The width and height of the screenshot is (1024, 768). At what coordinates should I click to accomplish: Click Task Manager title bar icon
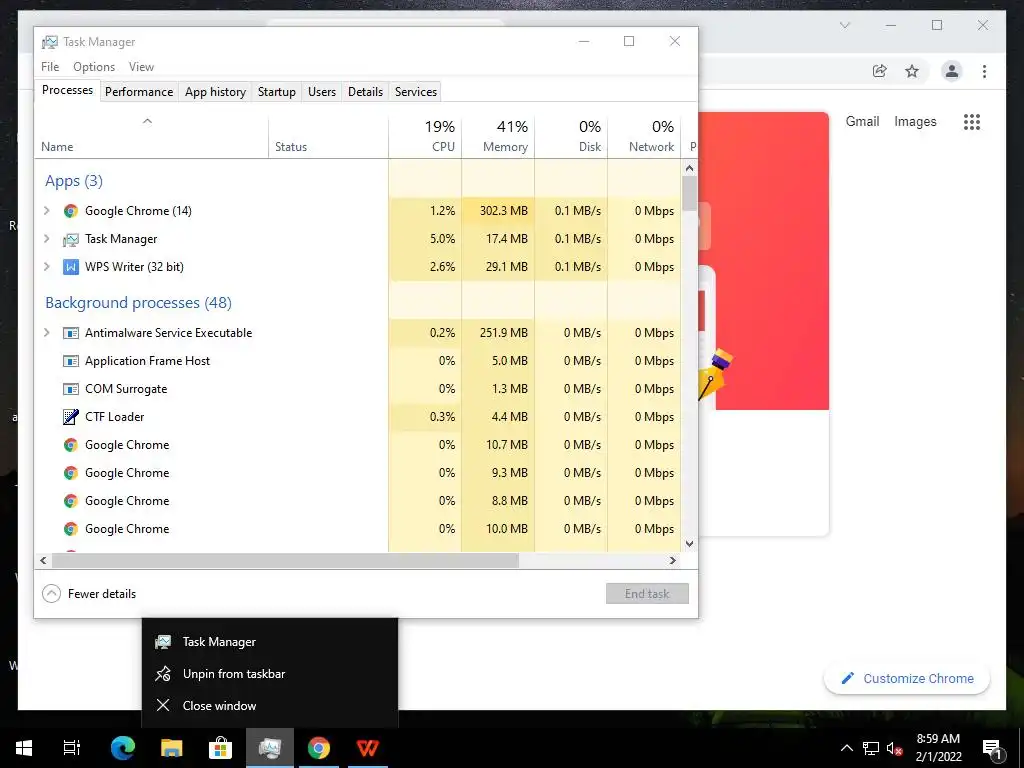(50, 42)
